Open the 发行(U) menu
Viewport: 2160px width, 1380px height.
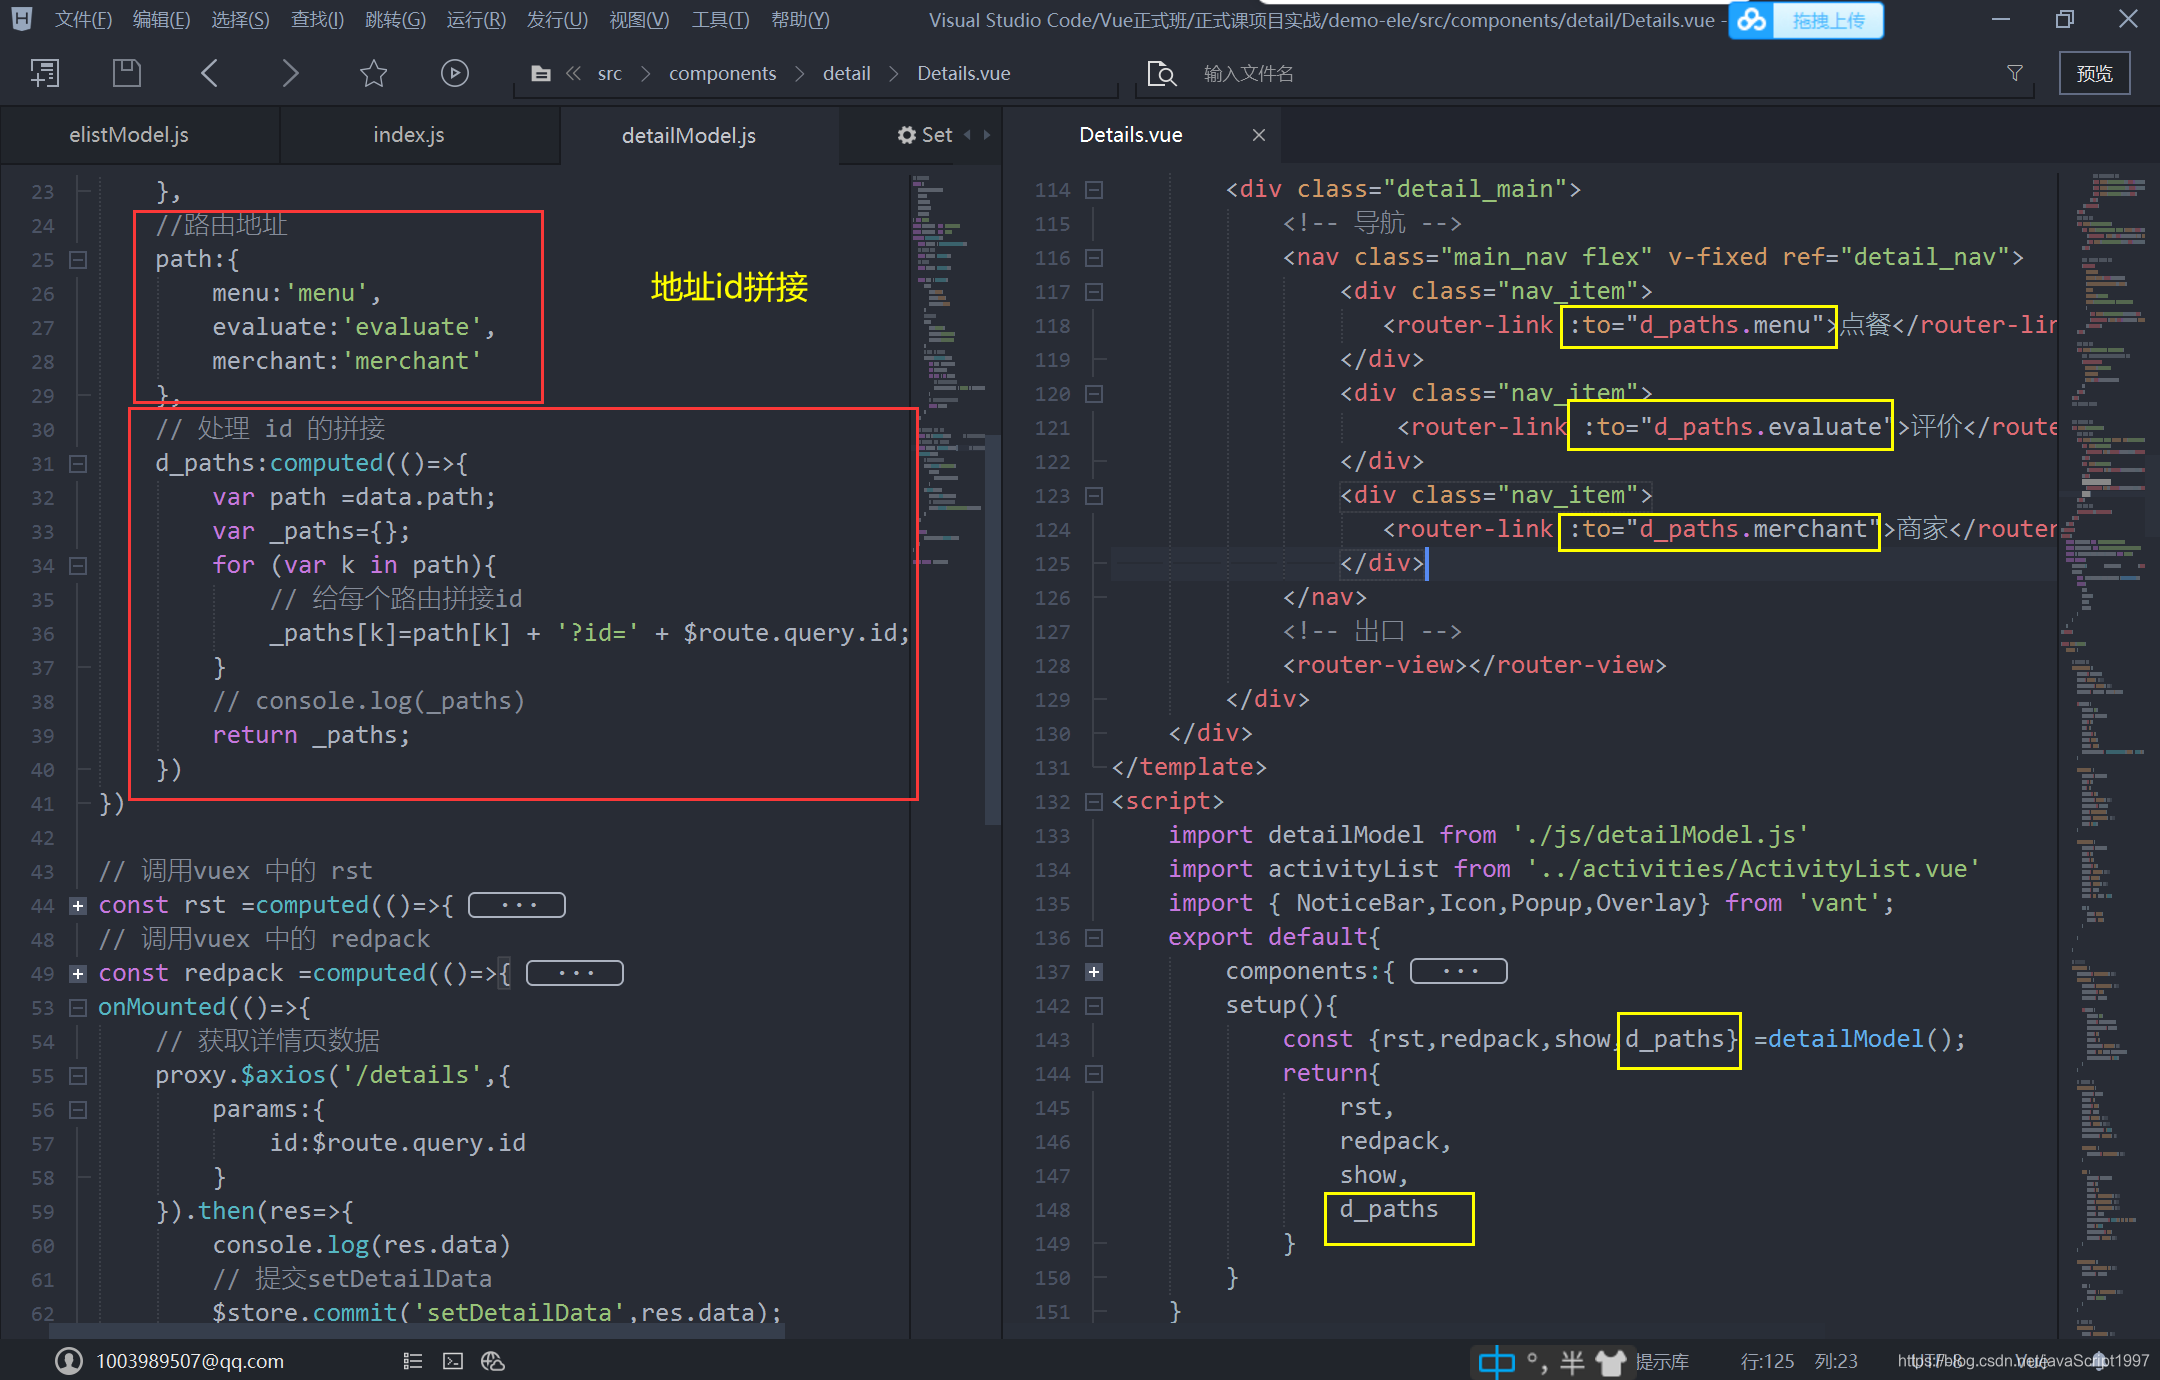[557, 20]
